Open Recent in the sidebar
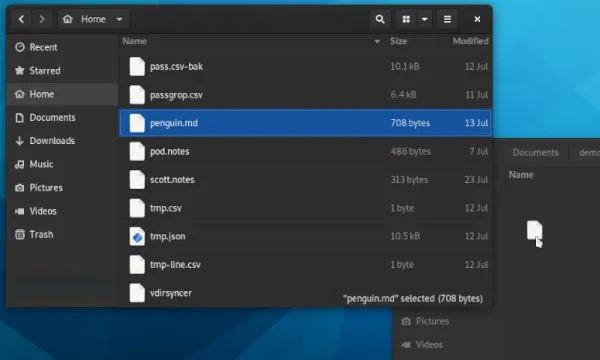This screenshot has height=360, width=600. 62,47
